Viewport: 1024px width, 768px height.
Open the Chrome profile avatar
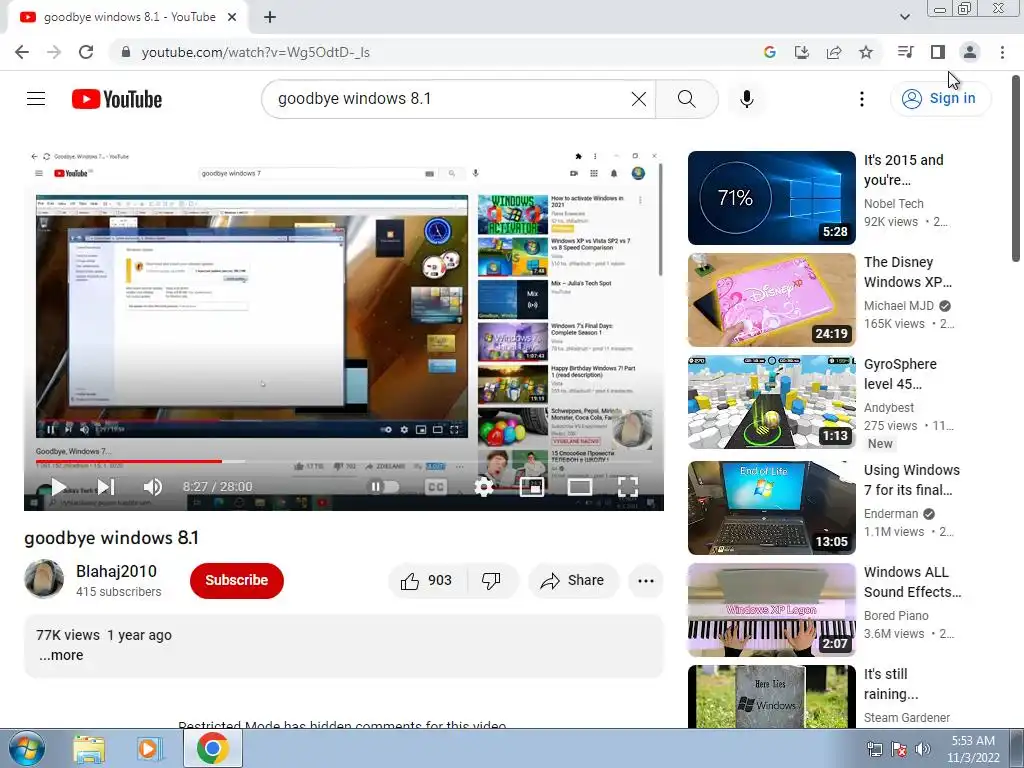(x=970, y=52)
